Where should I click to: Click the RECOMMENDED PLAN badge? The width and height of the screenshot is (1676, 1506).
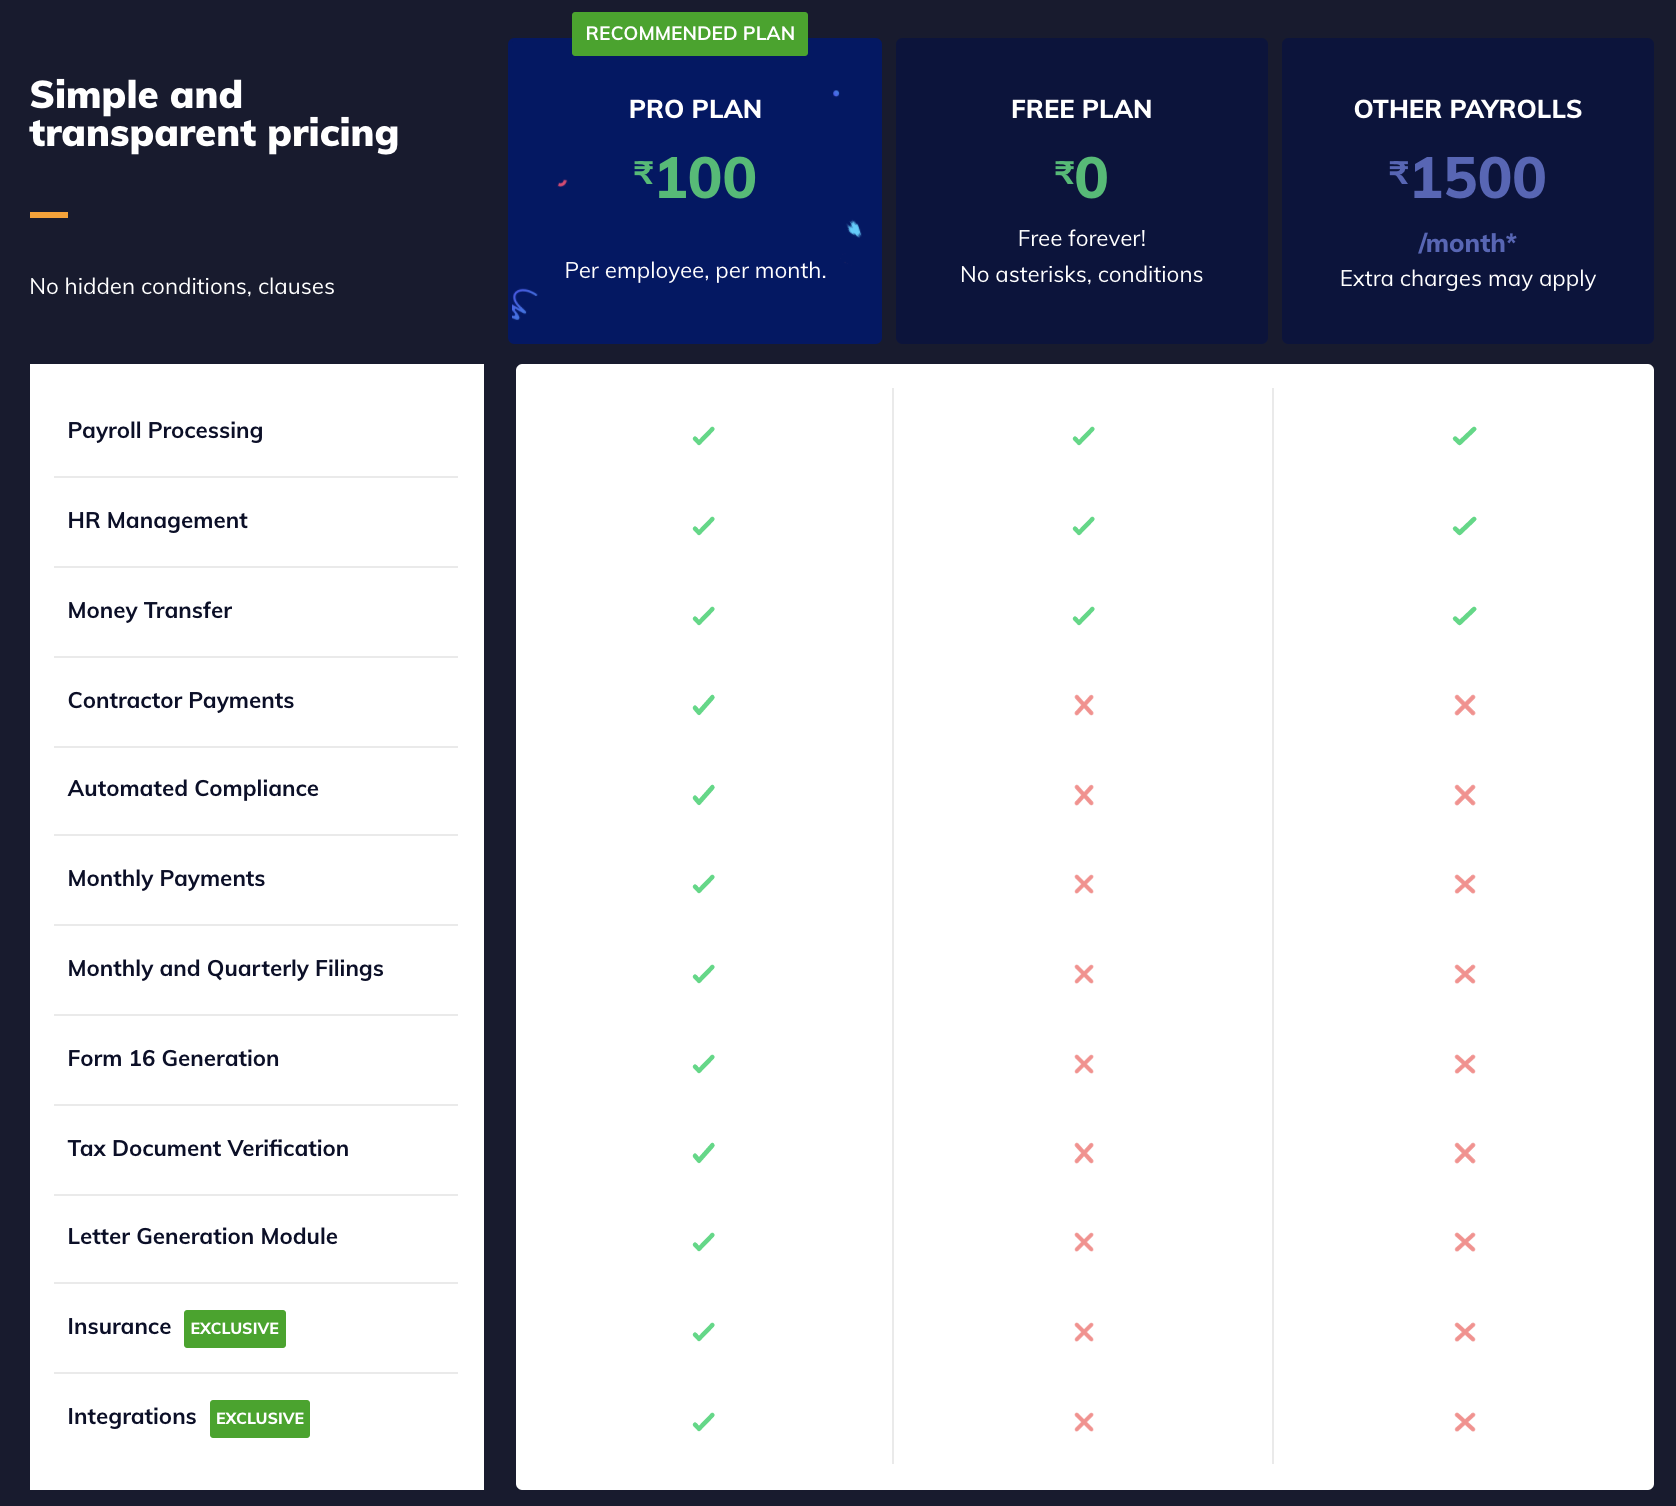point(689,33)
